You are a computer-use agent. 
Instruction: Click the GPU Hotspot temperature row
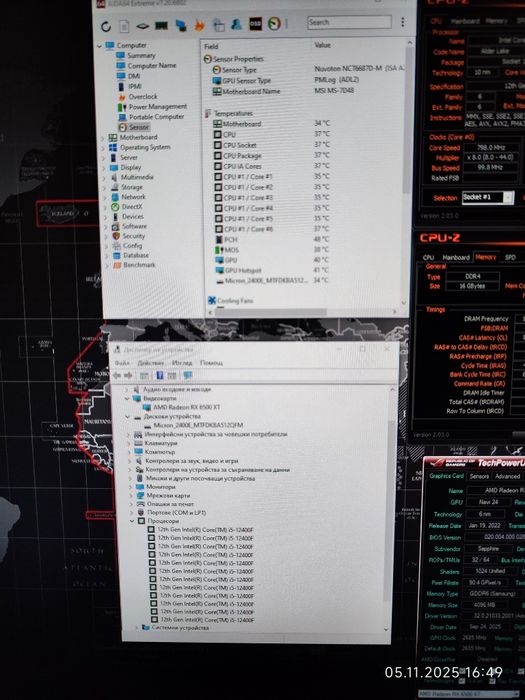pyautogui.click(x=273, y=270)
